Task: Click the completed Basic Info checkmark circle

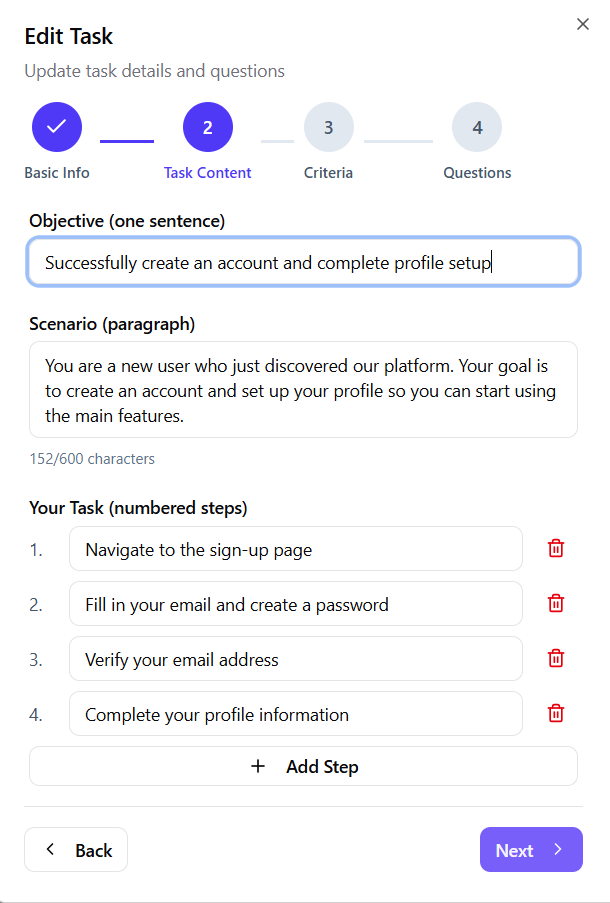Action: (x=57, y=127)
